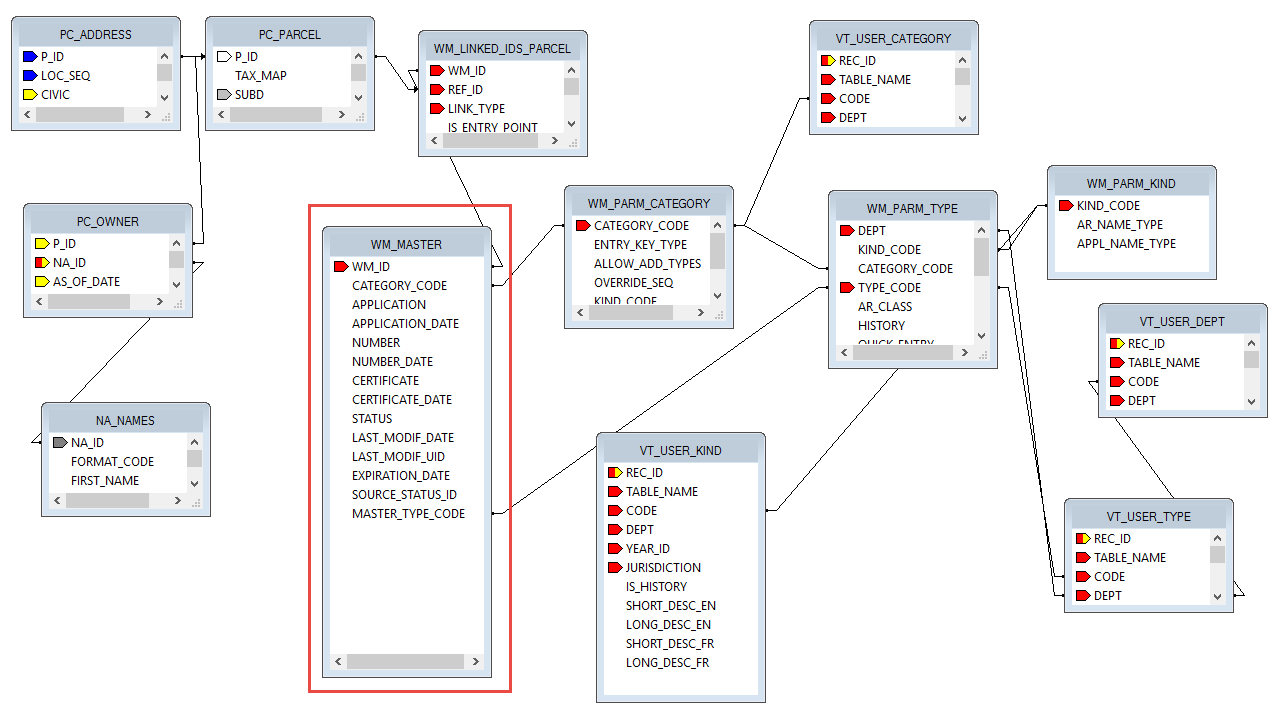
Task: Click the blue key icon next to LOC_SEQ
Action: [29, 76]
